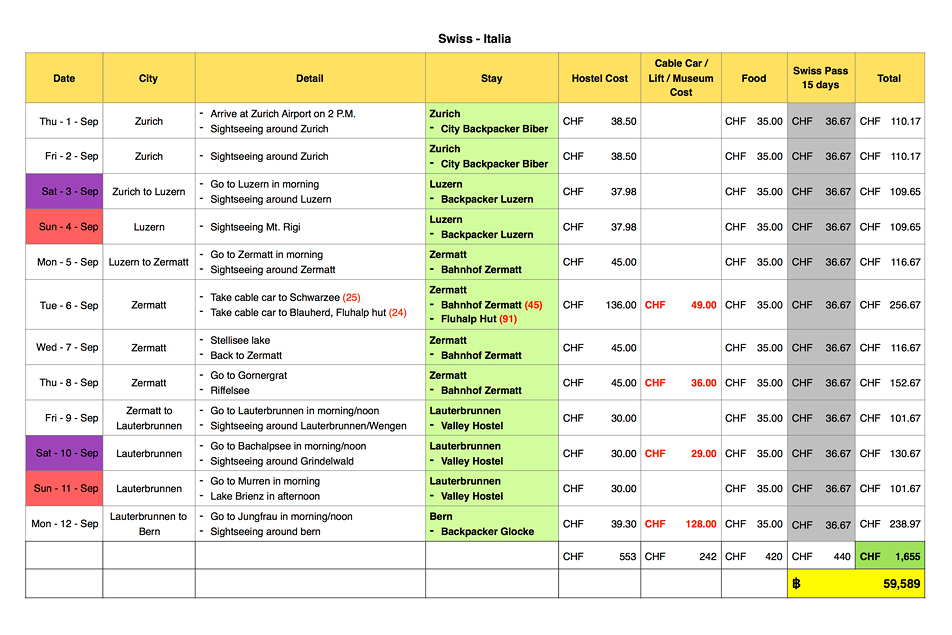Screen dimensions: 952x635
Task: Select total 152.67 for Thu 8 Sep
Action: tap(889, 382)
